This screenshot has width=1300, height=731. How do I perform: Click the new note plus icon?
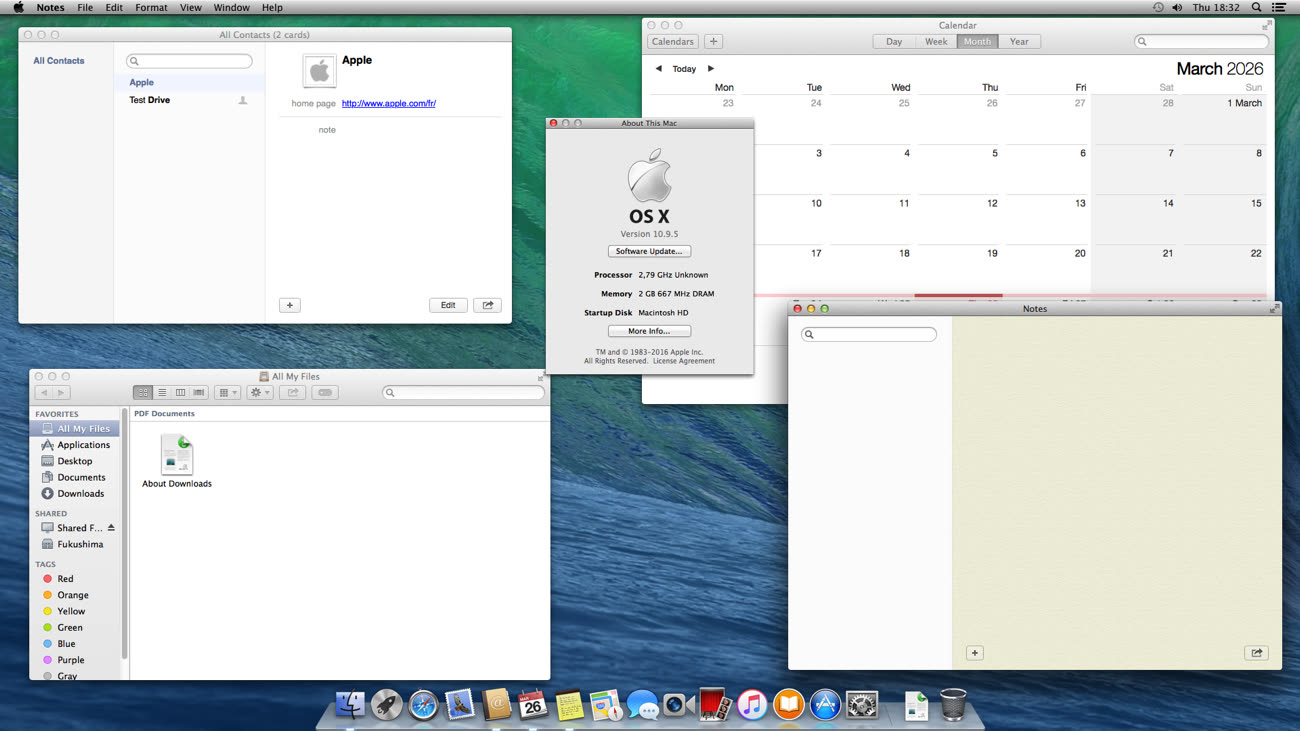(974, 653)
